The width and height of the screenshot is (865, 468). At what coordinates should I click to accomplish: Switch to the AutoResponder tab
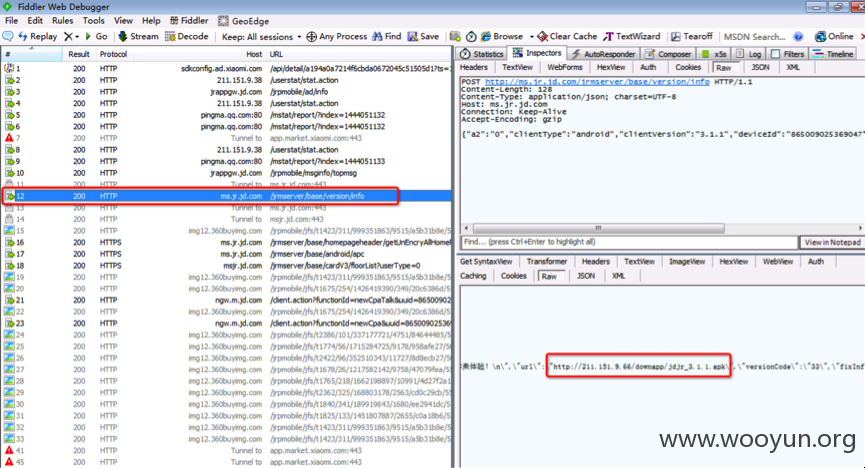coord(603,54)
